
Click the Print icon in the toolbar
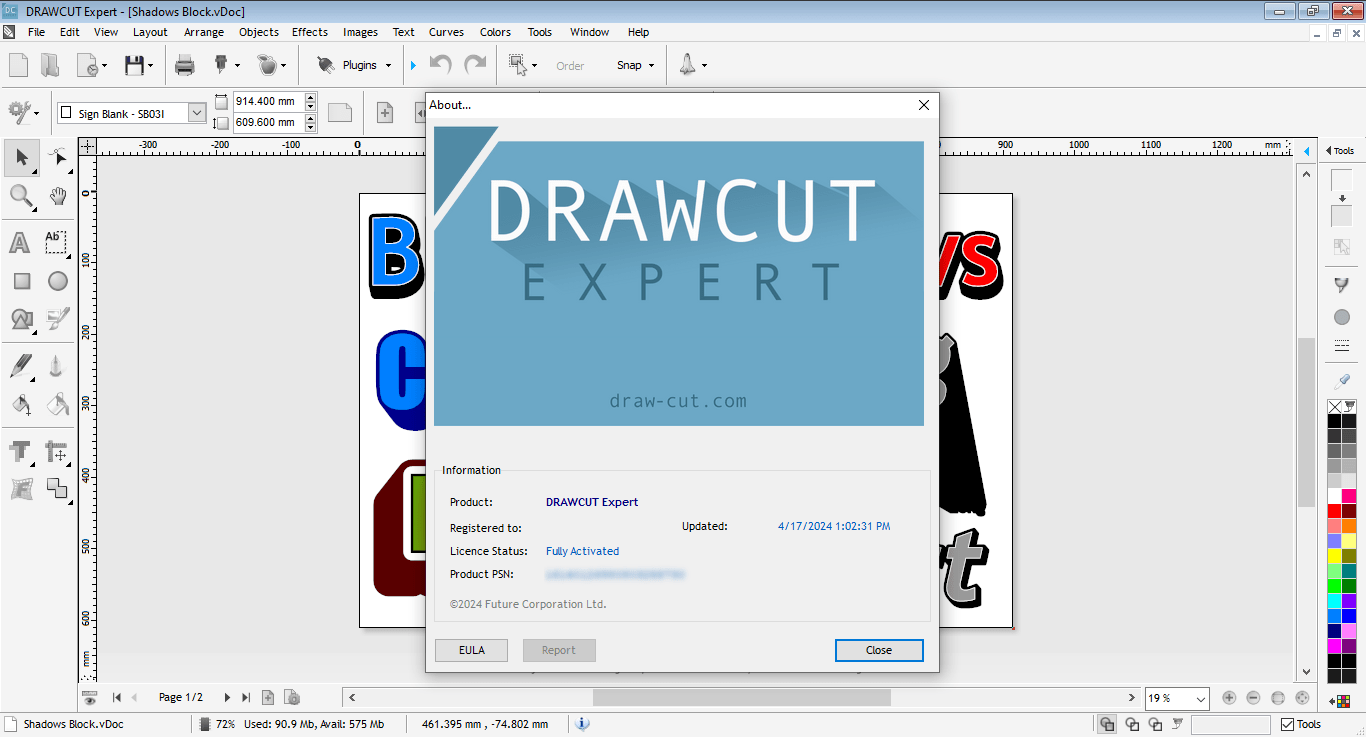(x=185, y=65)
